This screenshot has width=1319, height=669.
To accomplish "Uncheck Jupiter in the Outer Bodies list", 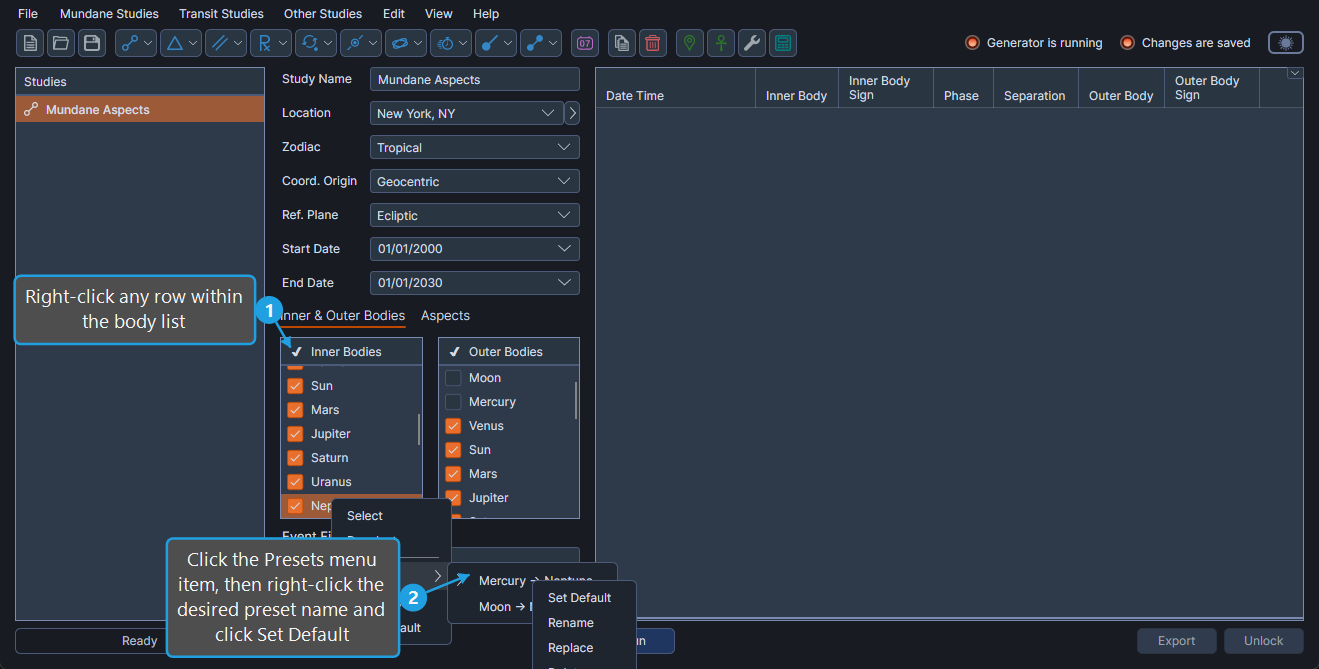I will coord(453,498).
